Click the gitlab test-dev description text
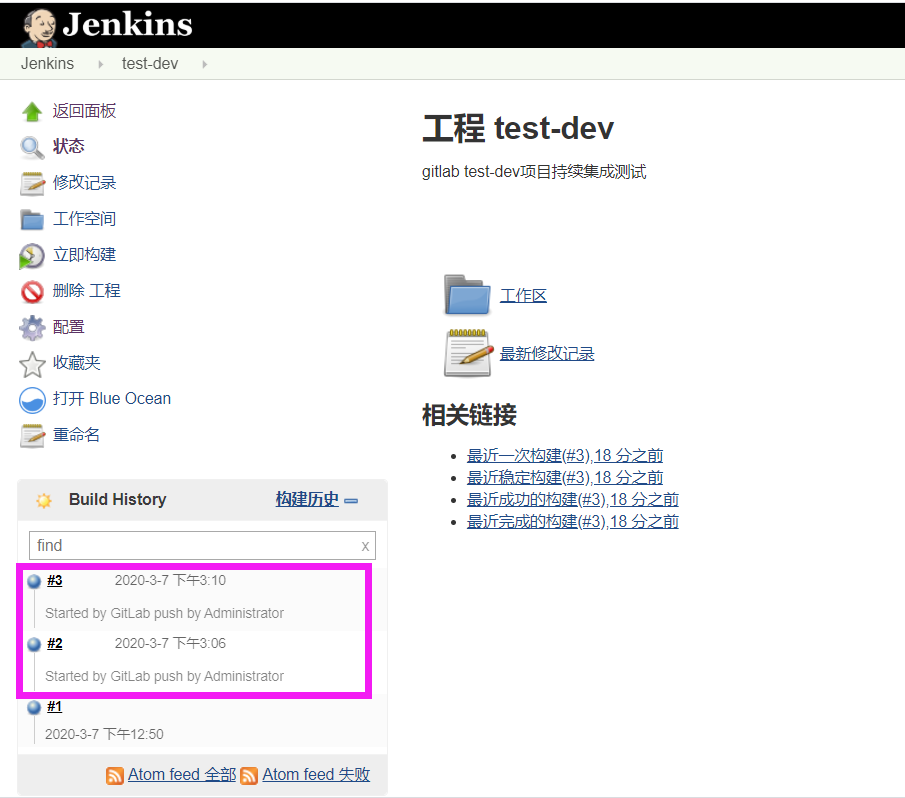 click(534, 172)
